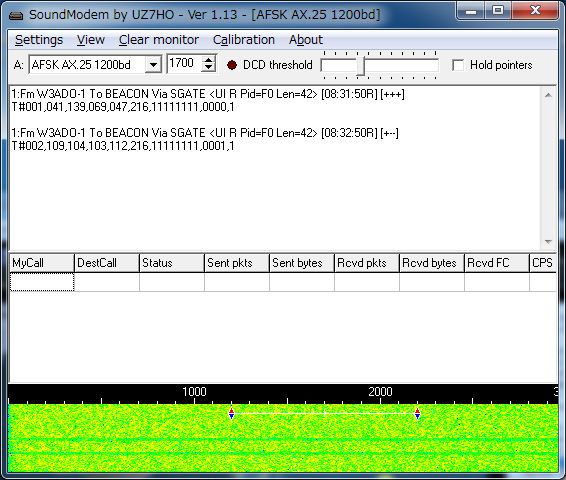Click the telemetry line starting T#001
The width and height of the screenshot is (566, 480).
click(123, 107)
